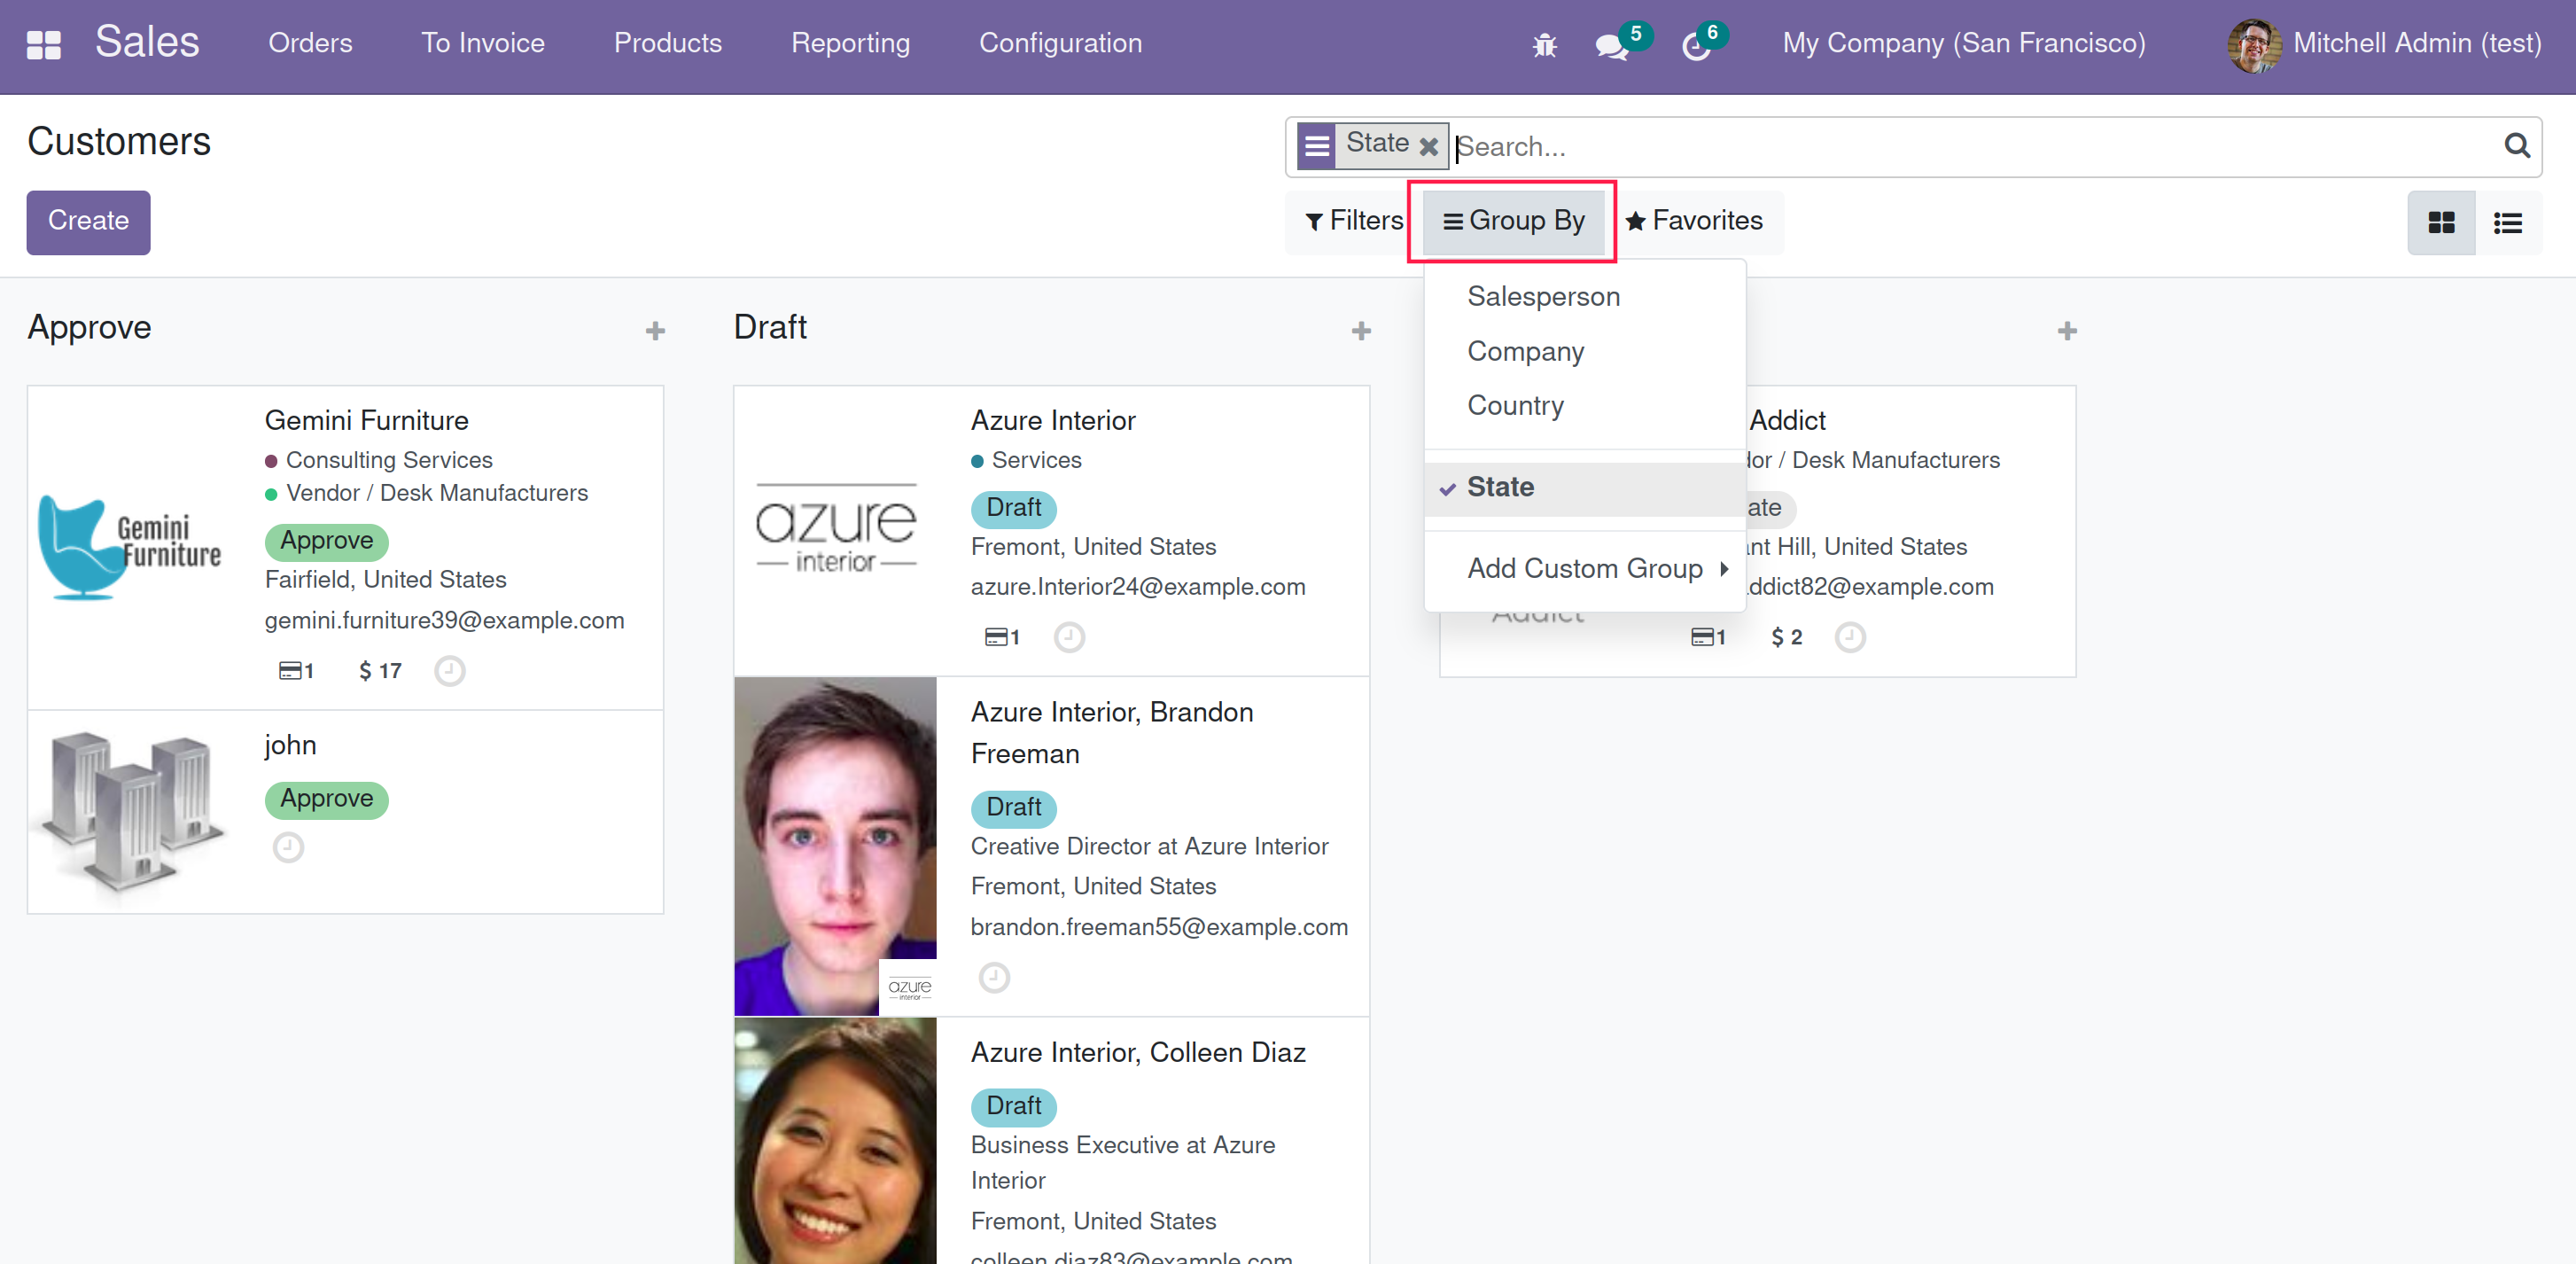
Task: Click Brandon Freeman photo thumbnail
Action: pyautogui.click(x=835, y=847)
